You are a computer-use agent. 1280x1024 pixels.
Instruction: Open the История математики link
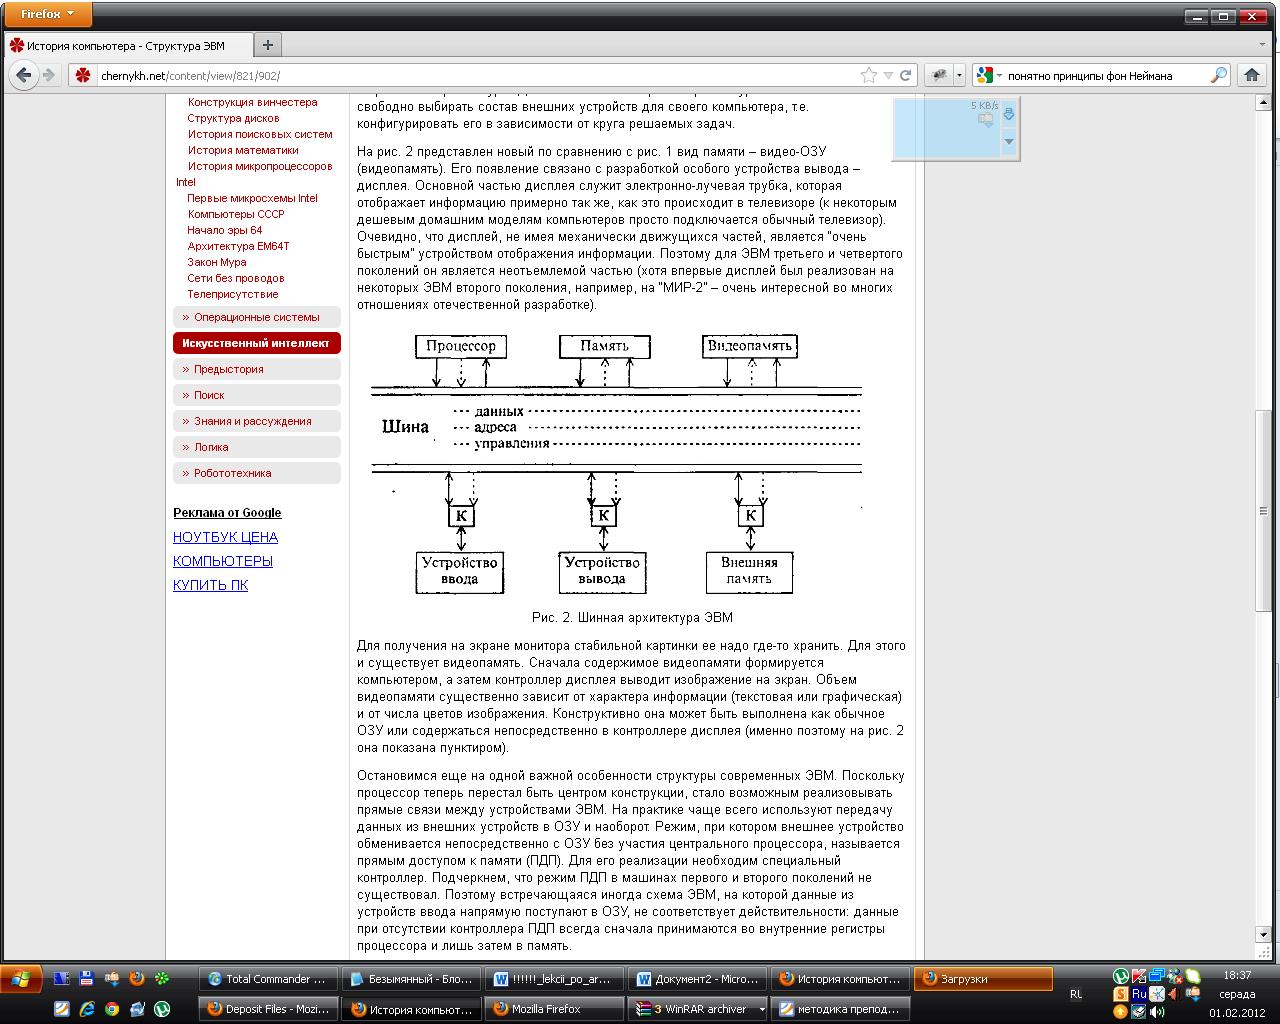[x=243, y=150]
